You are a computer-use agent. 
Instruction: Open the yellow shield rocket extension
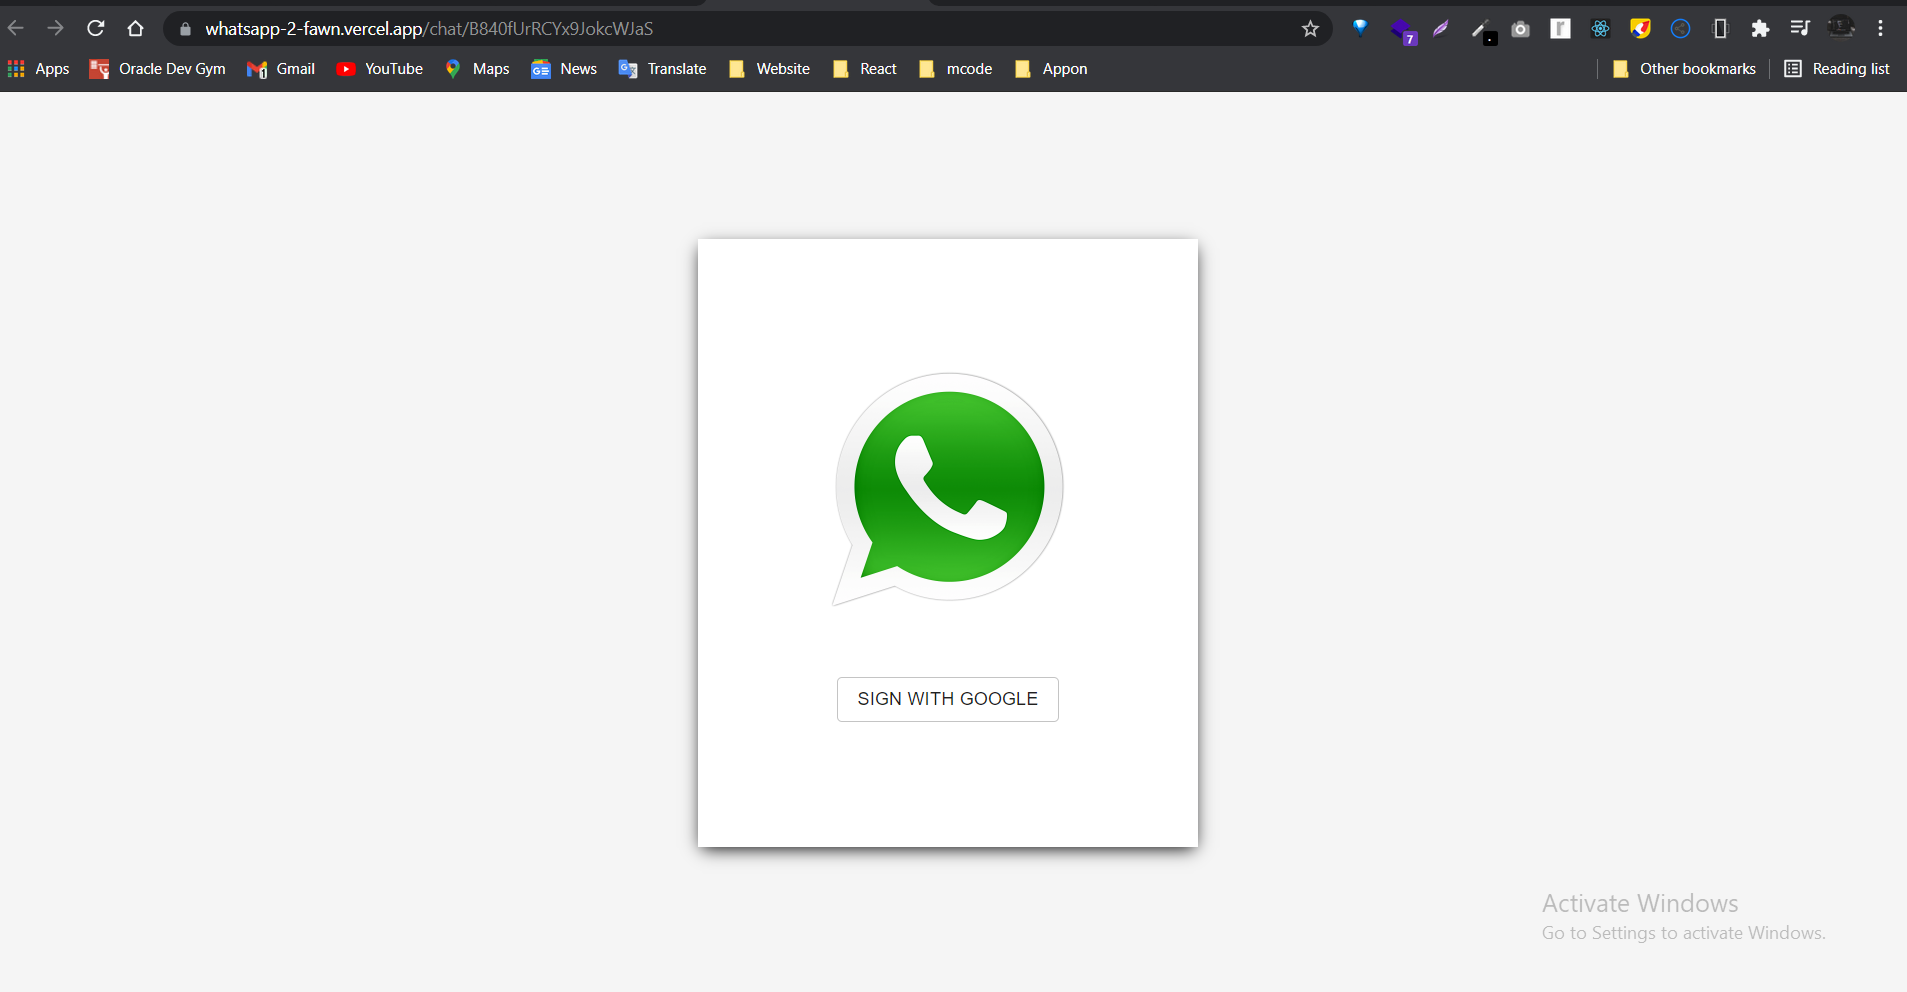[x=1640, y=28]
